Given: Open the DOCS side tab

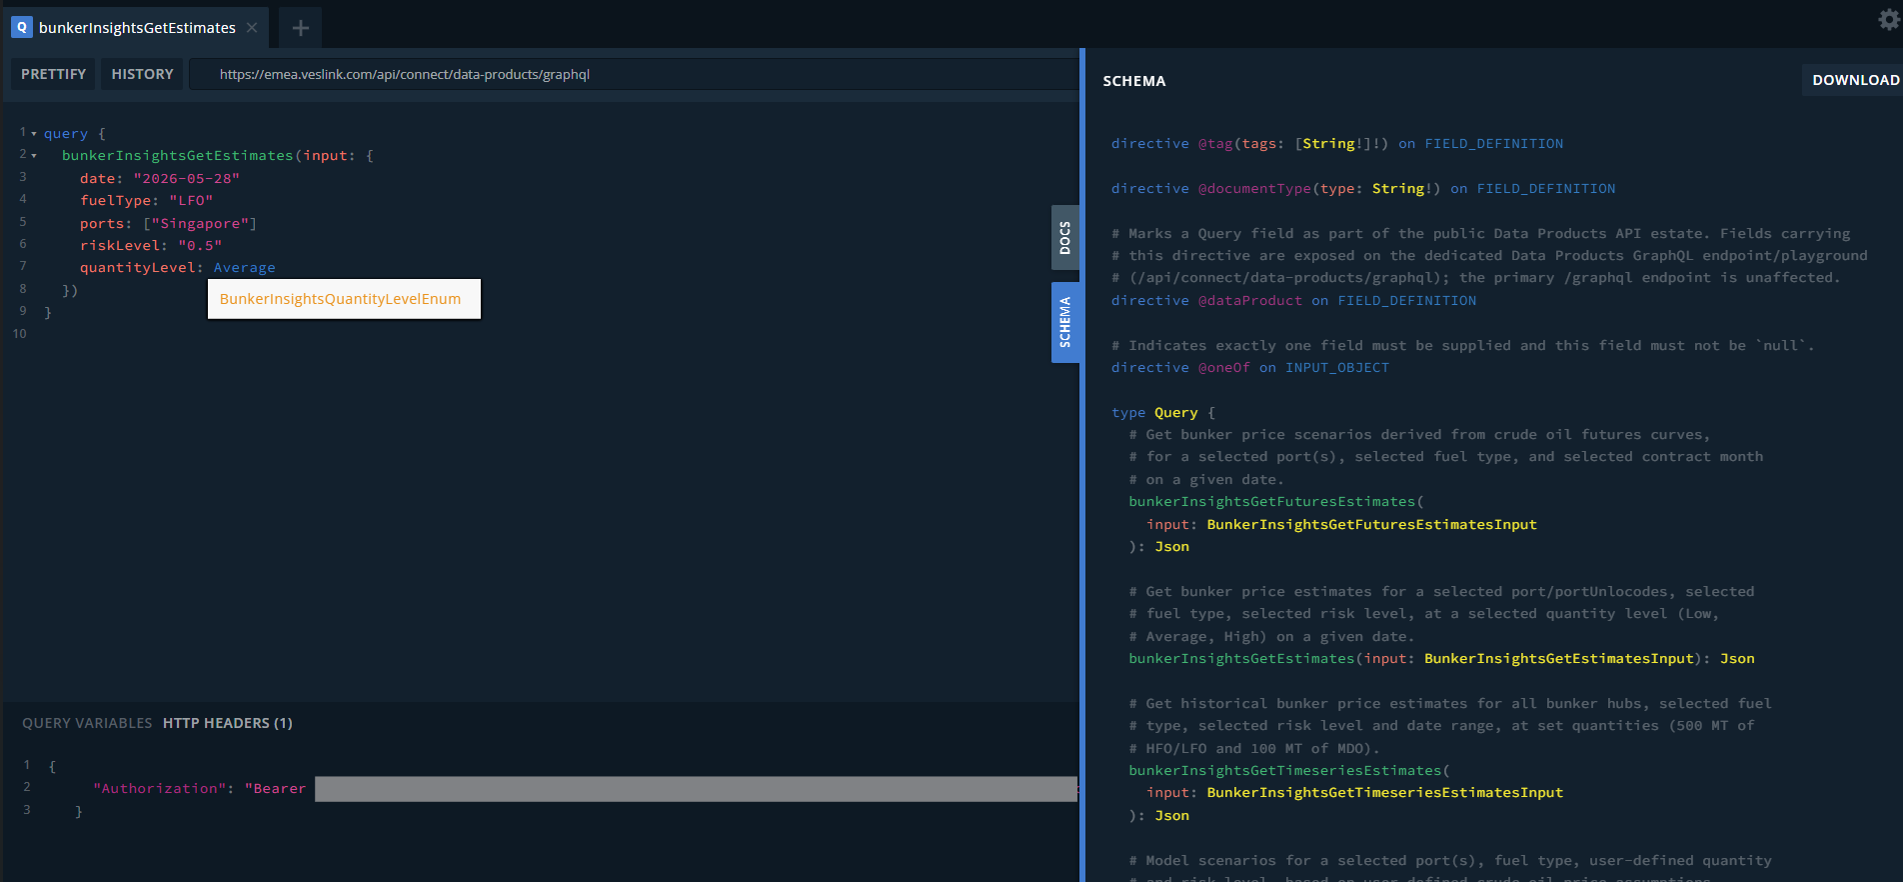Looking at the screenshot, I should [1065, 238].
